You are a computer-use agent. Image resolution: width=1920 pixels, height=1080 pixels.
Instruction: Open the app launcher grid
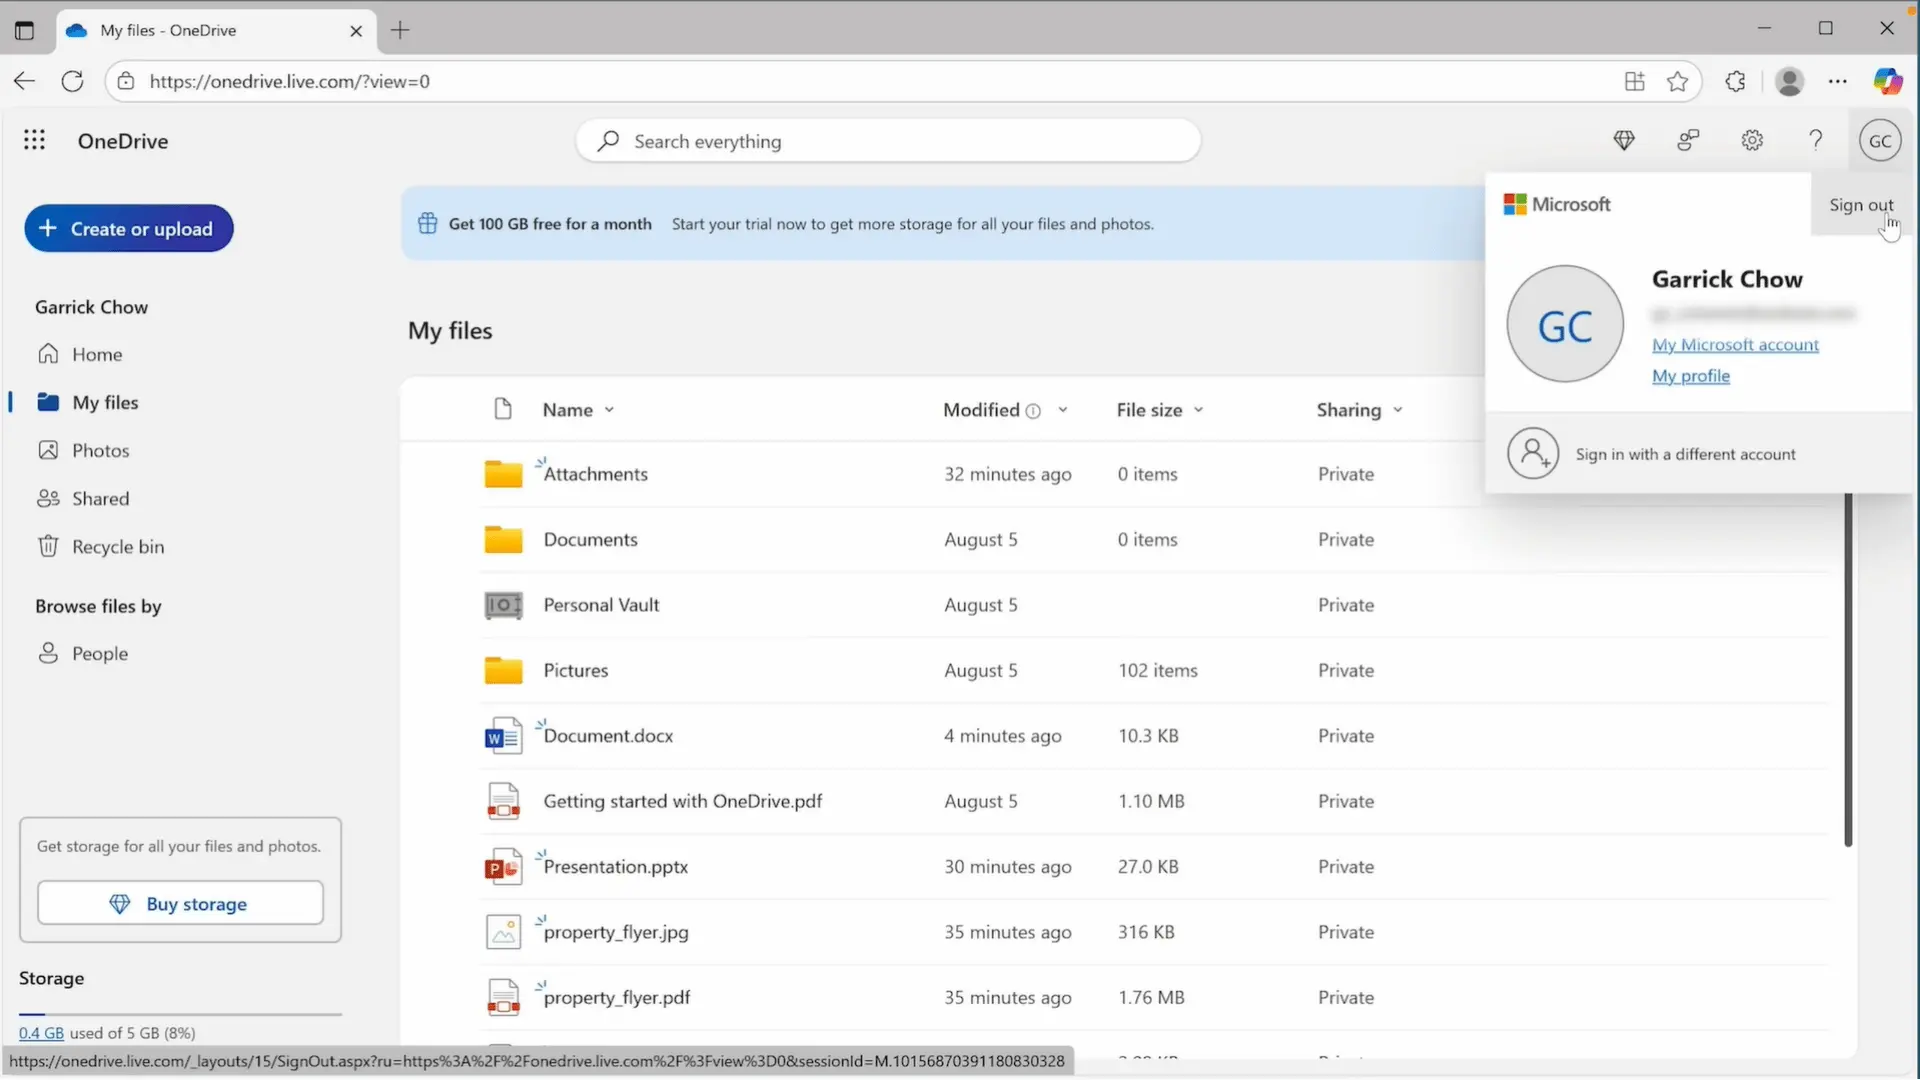pos(34,140)
